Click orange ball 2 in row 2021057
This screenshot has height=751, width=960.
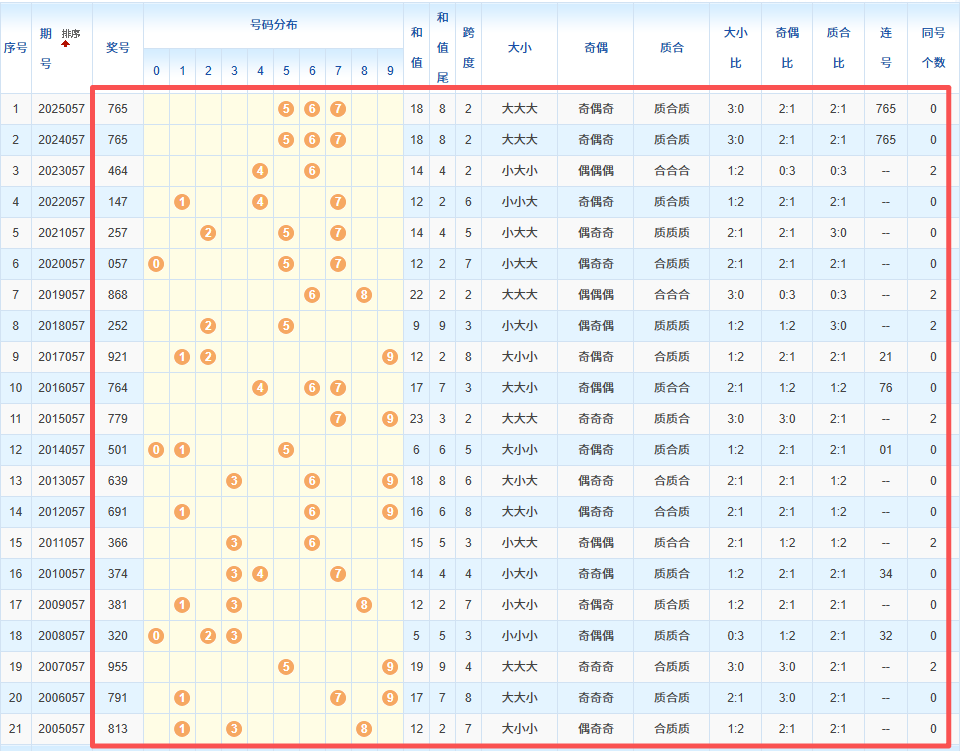click(208, 233)
